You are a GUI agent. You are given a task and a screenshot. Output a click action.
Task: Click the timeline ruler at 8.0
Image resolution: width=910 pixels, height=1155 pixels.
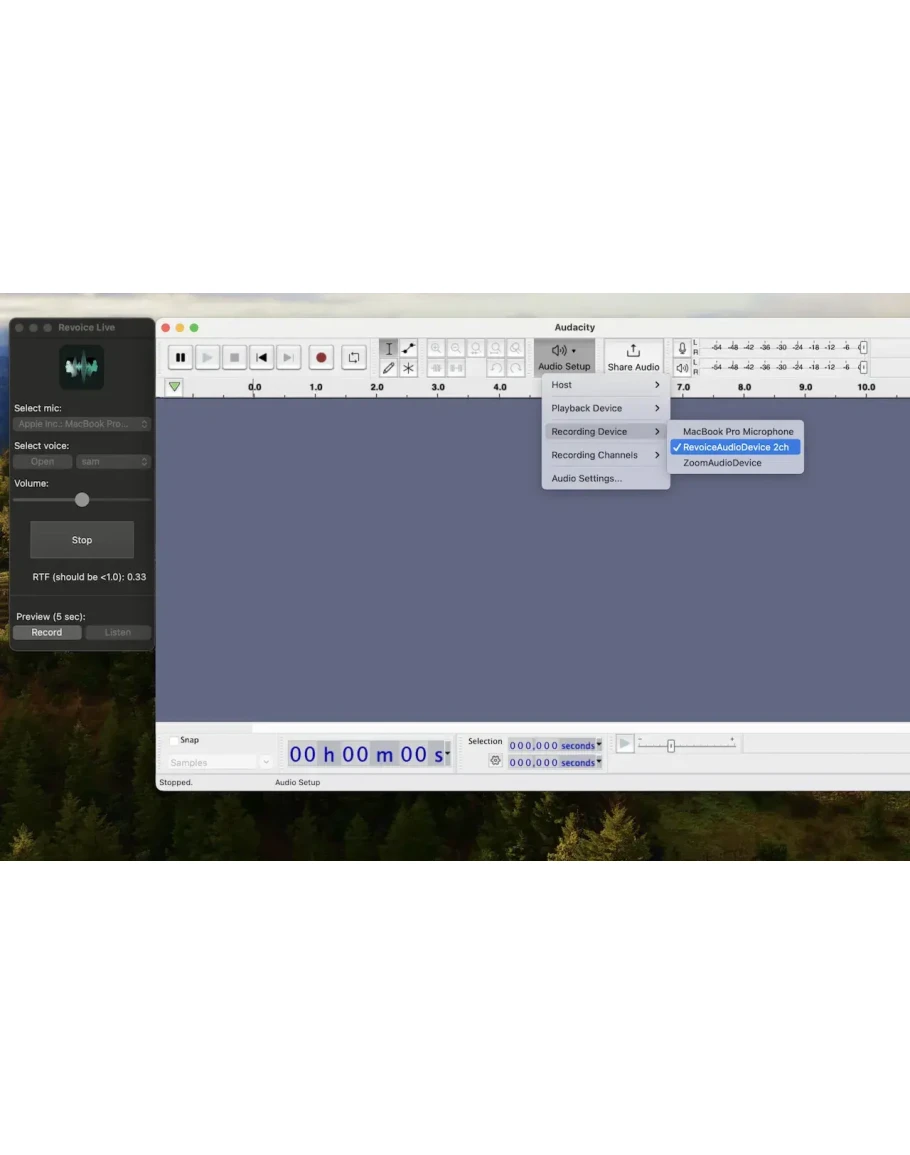(744, 387)
